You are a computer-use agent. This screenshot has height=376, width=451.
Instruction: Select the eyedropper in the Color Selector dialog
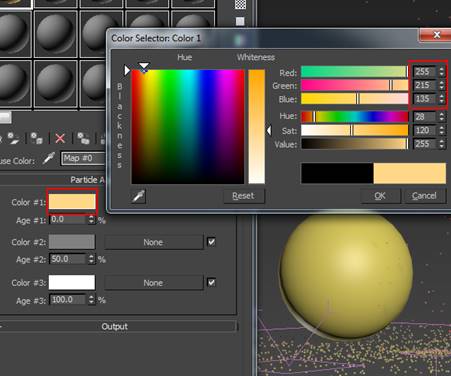coord(139,196)
